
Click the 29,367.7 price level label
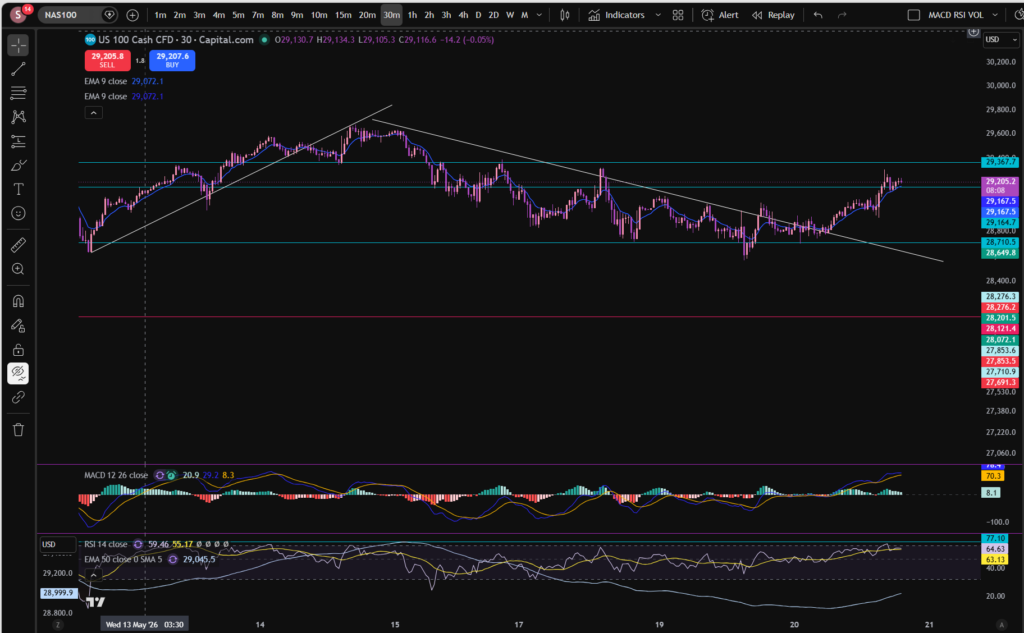pos(1000,162)
